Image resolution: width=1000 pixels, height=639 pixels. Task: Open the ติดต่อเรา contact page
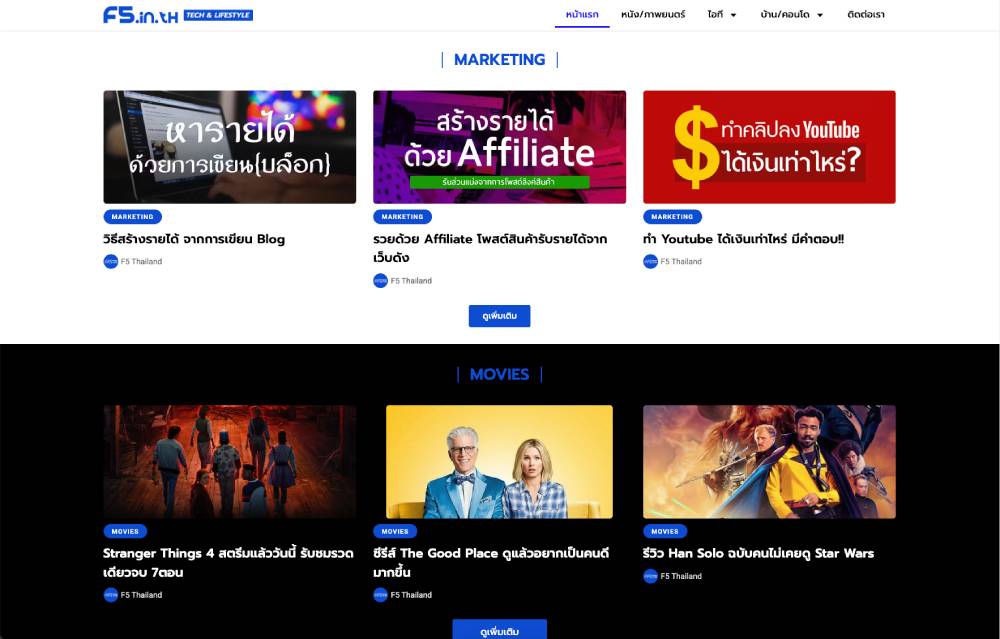pos(865,15)
